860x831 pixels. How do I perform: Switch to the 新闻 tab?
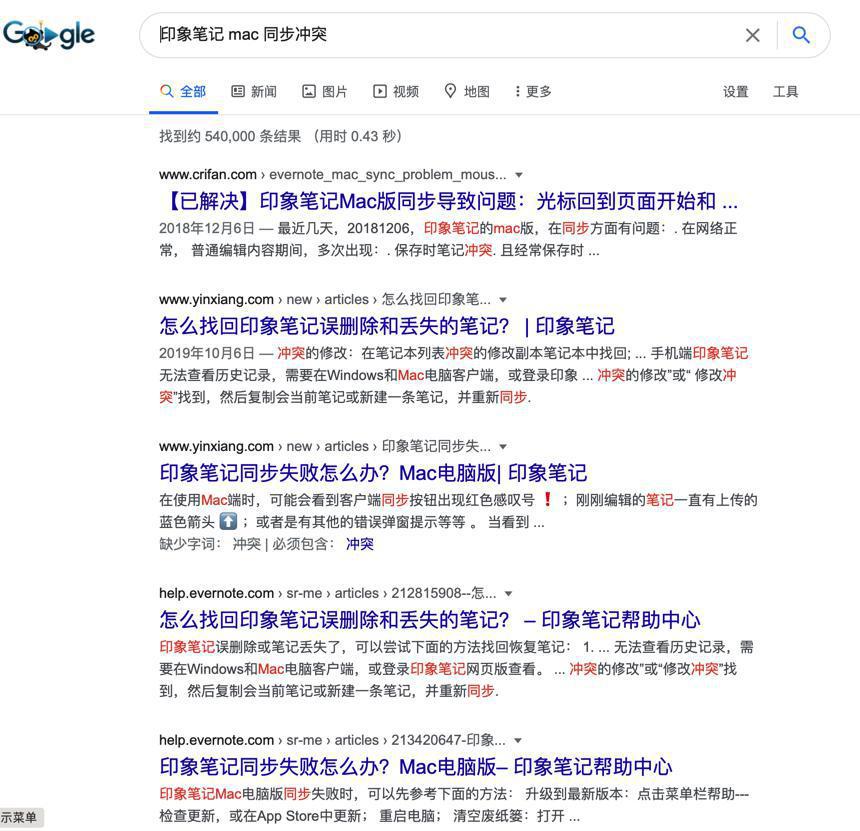[254, 92]
